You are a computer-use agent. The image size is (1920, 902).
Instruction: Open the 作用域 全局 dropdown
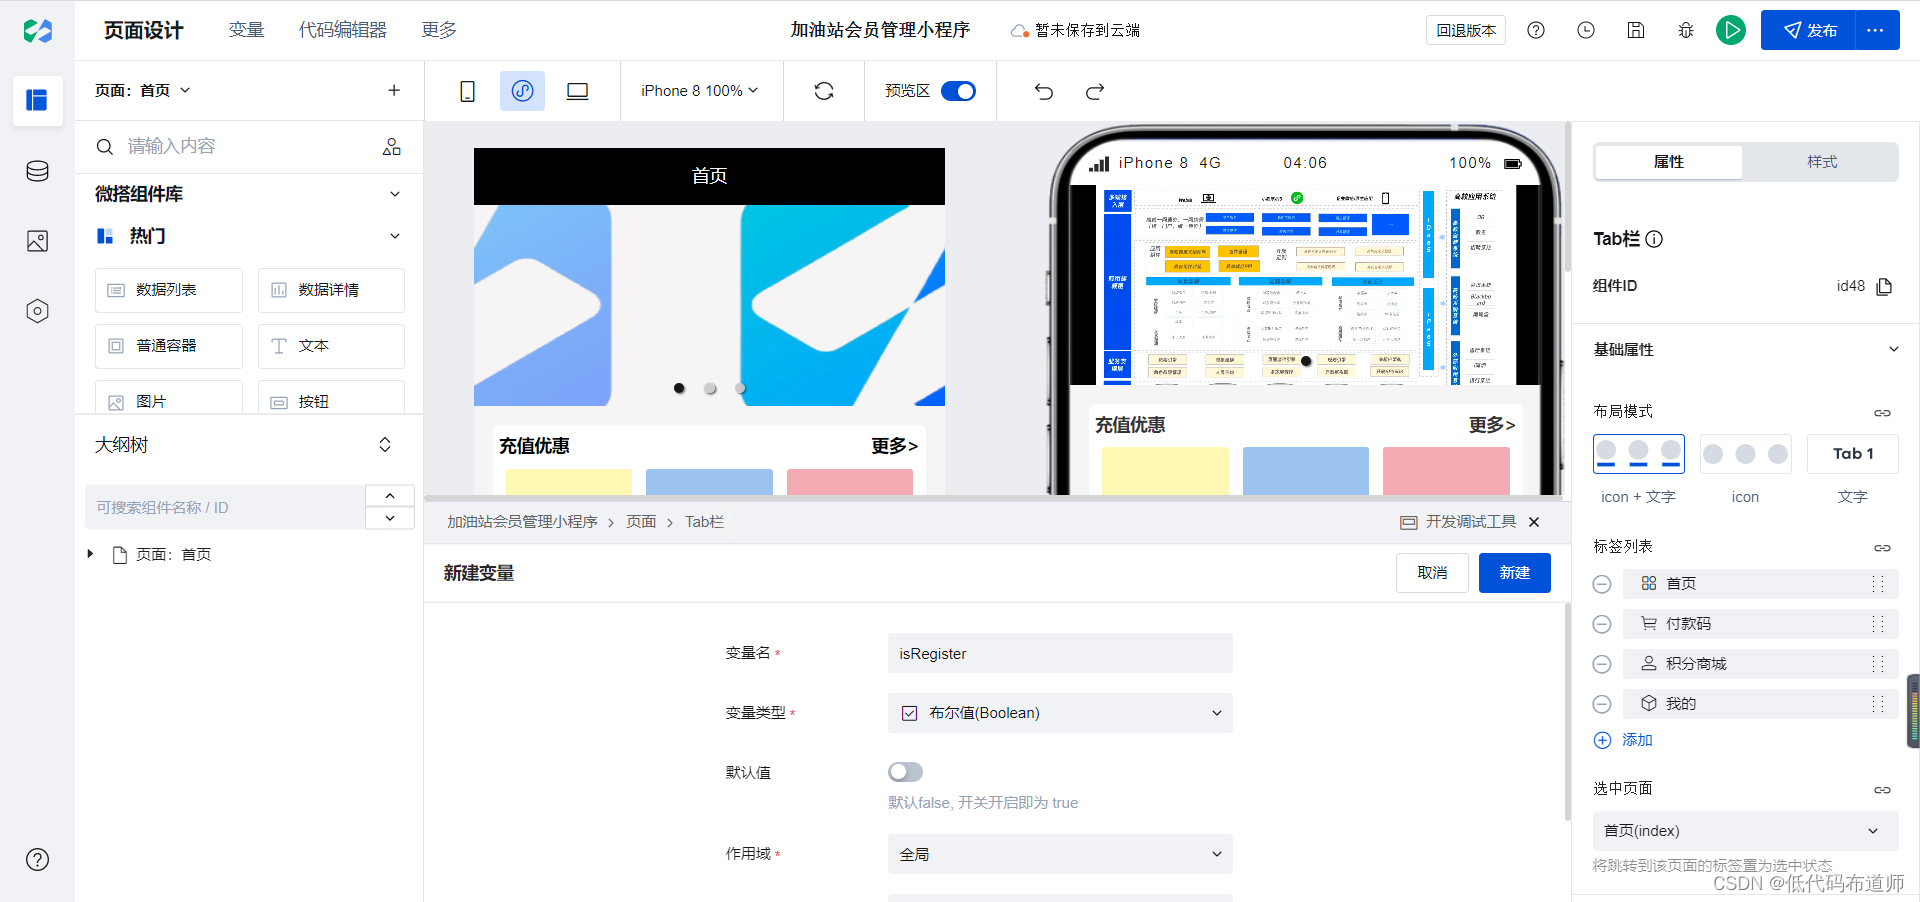(1060, 854)
